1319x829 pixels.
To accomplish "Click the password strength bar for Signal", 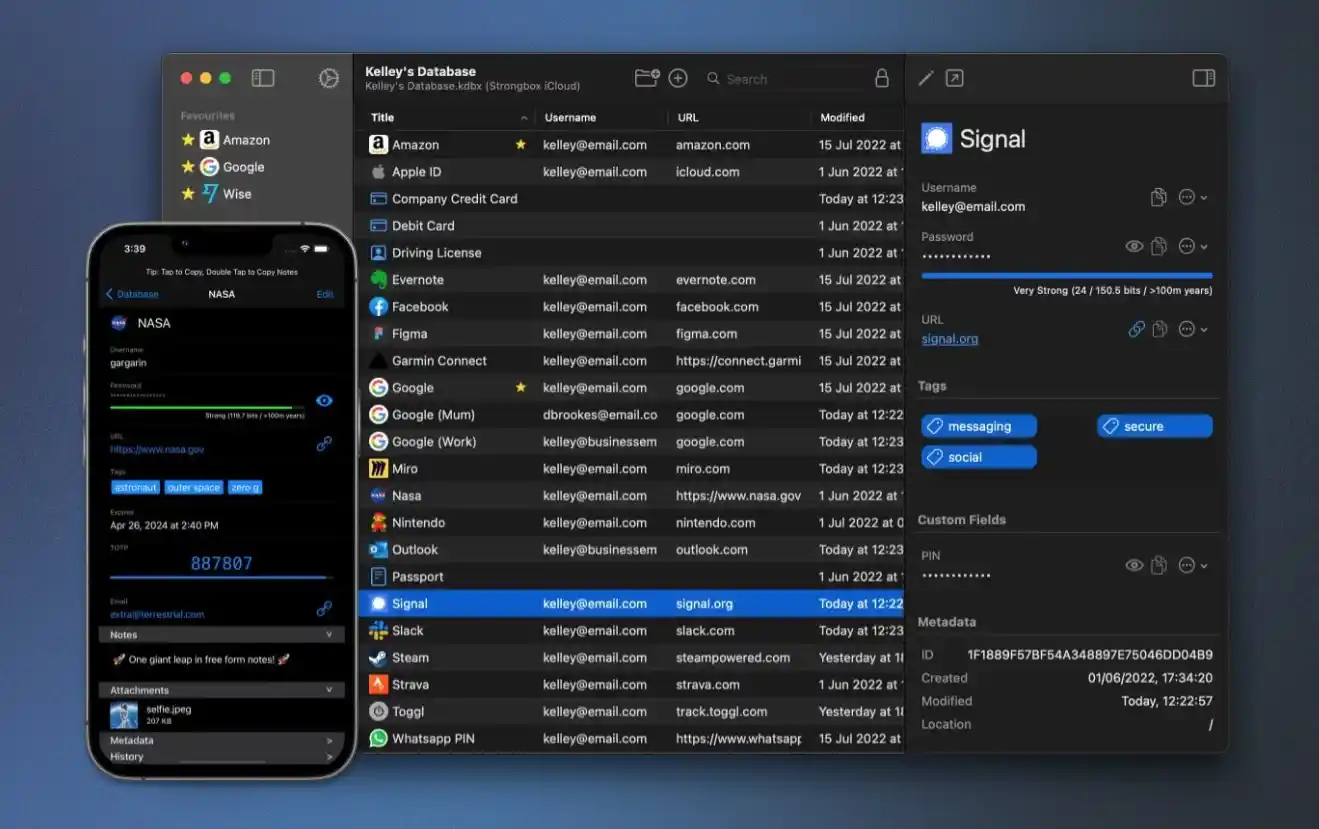I will 1066,275.
